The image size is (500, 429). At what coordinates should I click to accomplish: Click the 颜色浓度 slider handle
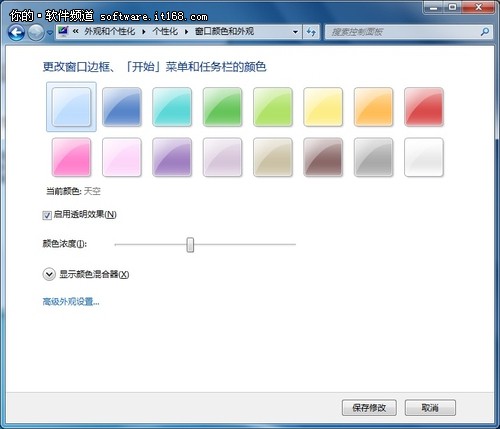pos(190,245)
